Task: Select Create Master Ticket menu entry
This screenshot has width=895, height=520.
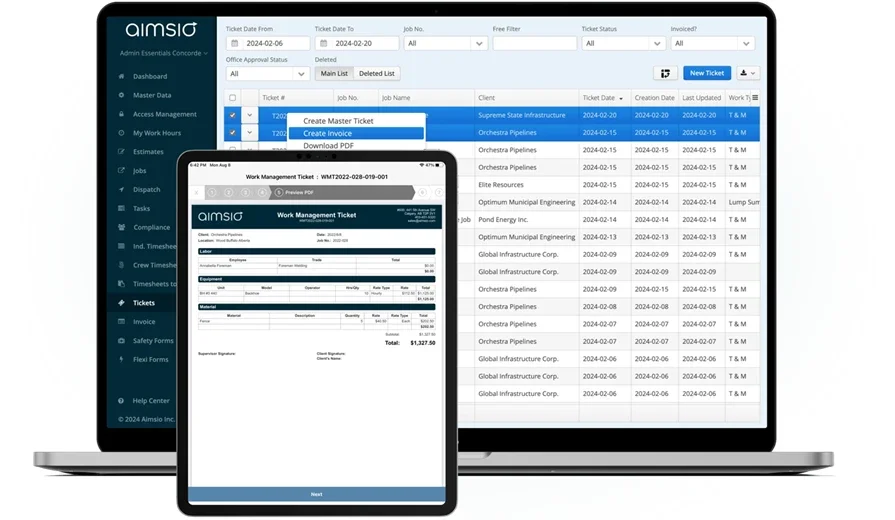Action: pyautogui.click(x=338, y=121)
